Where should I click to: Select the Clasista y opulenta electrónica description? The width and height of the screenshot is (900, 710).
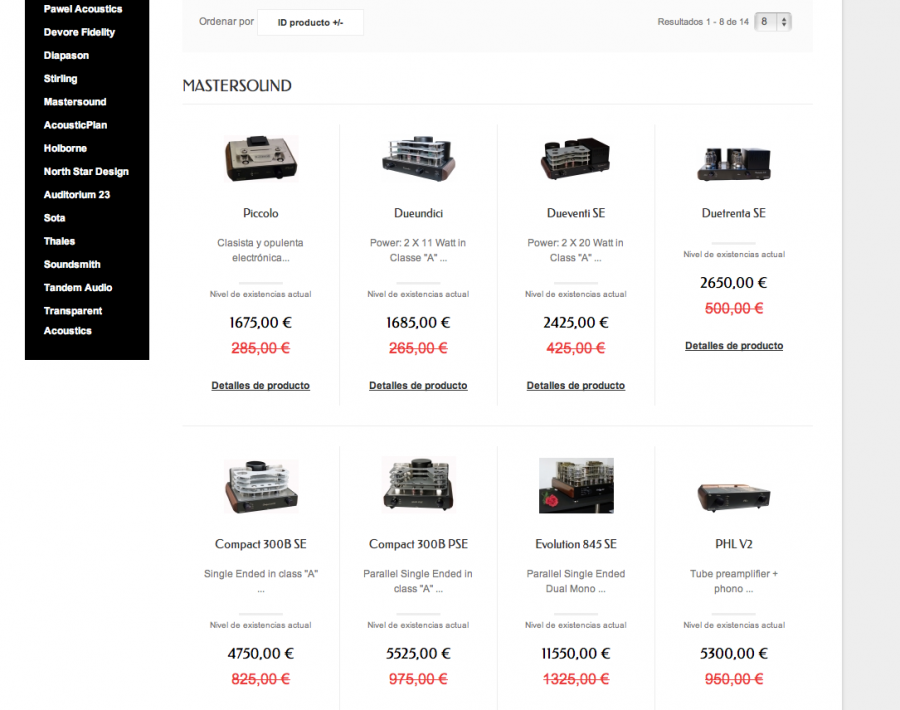261,250
